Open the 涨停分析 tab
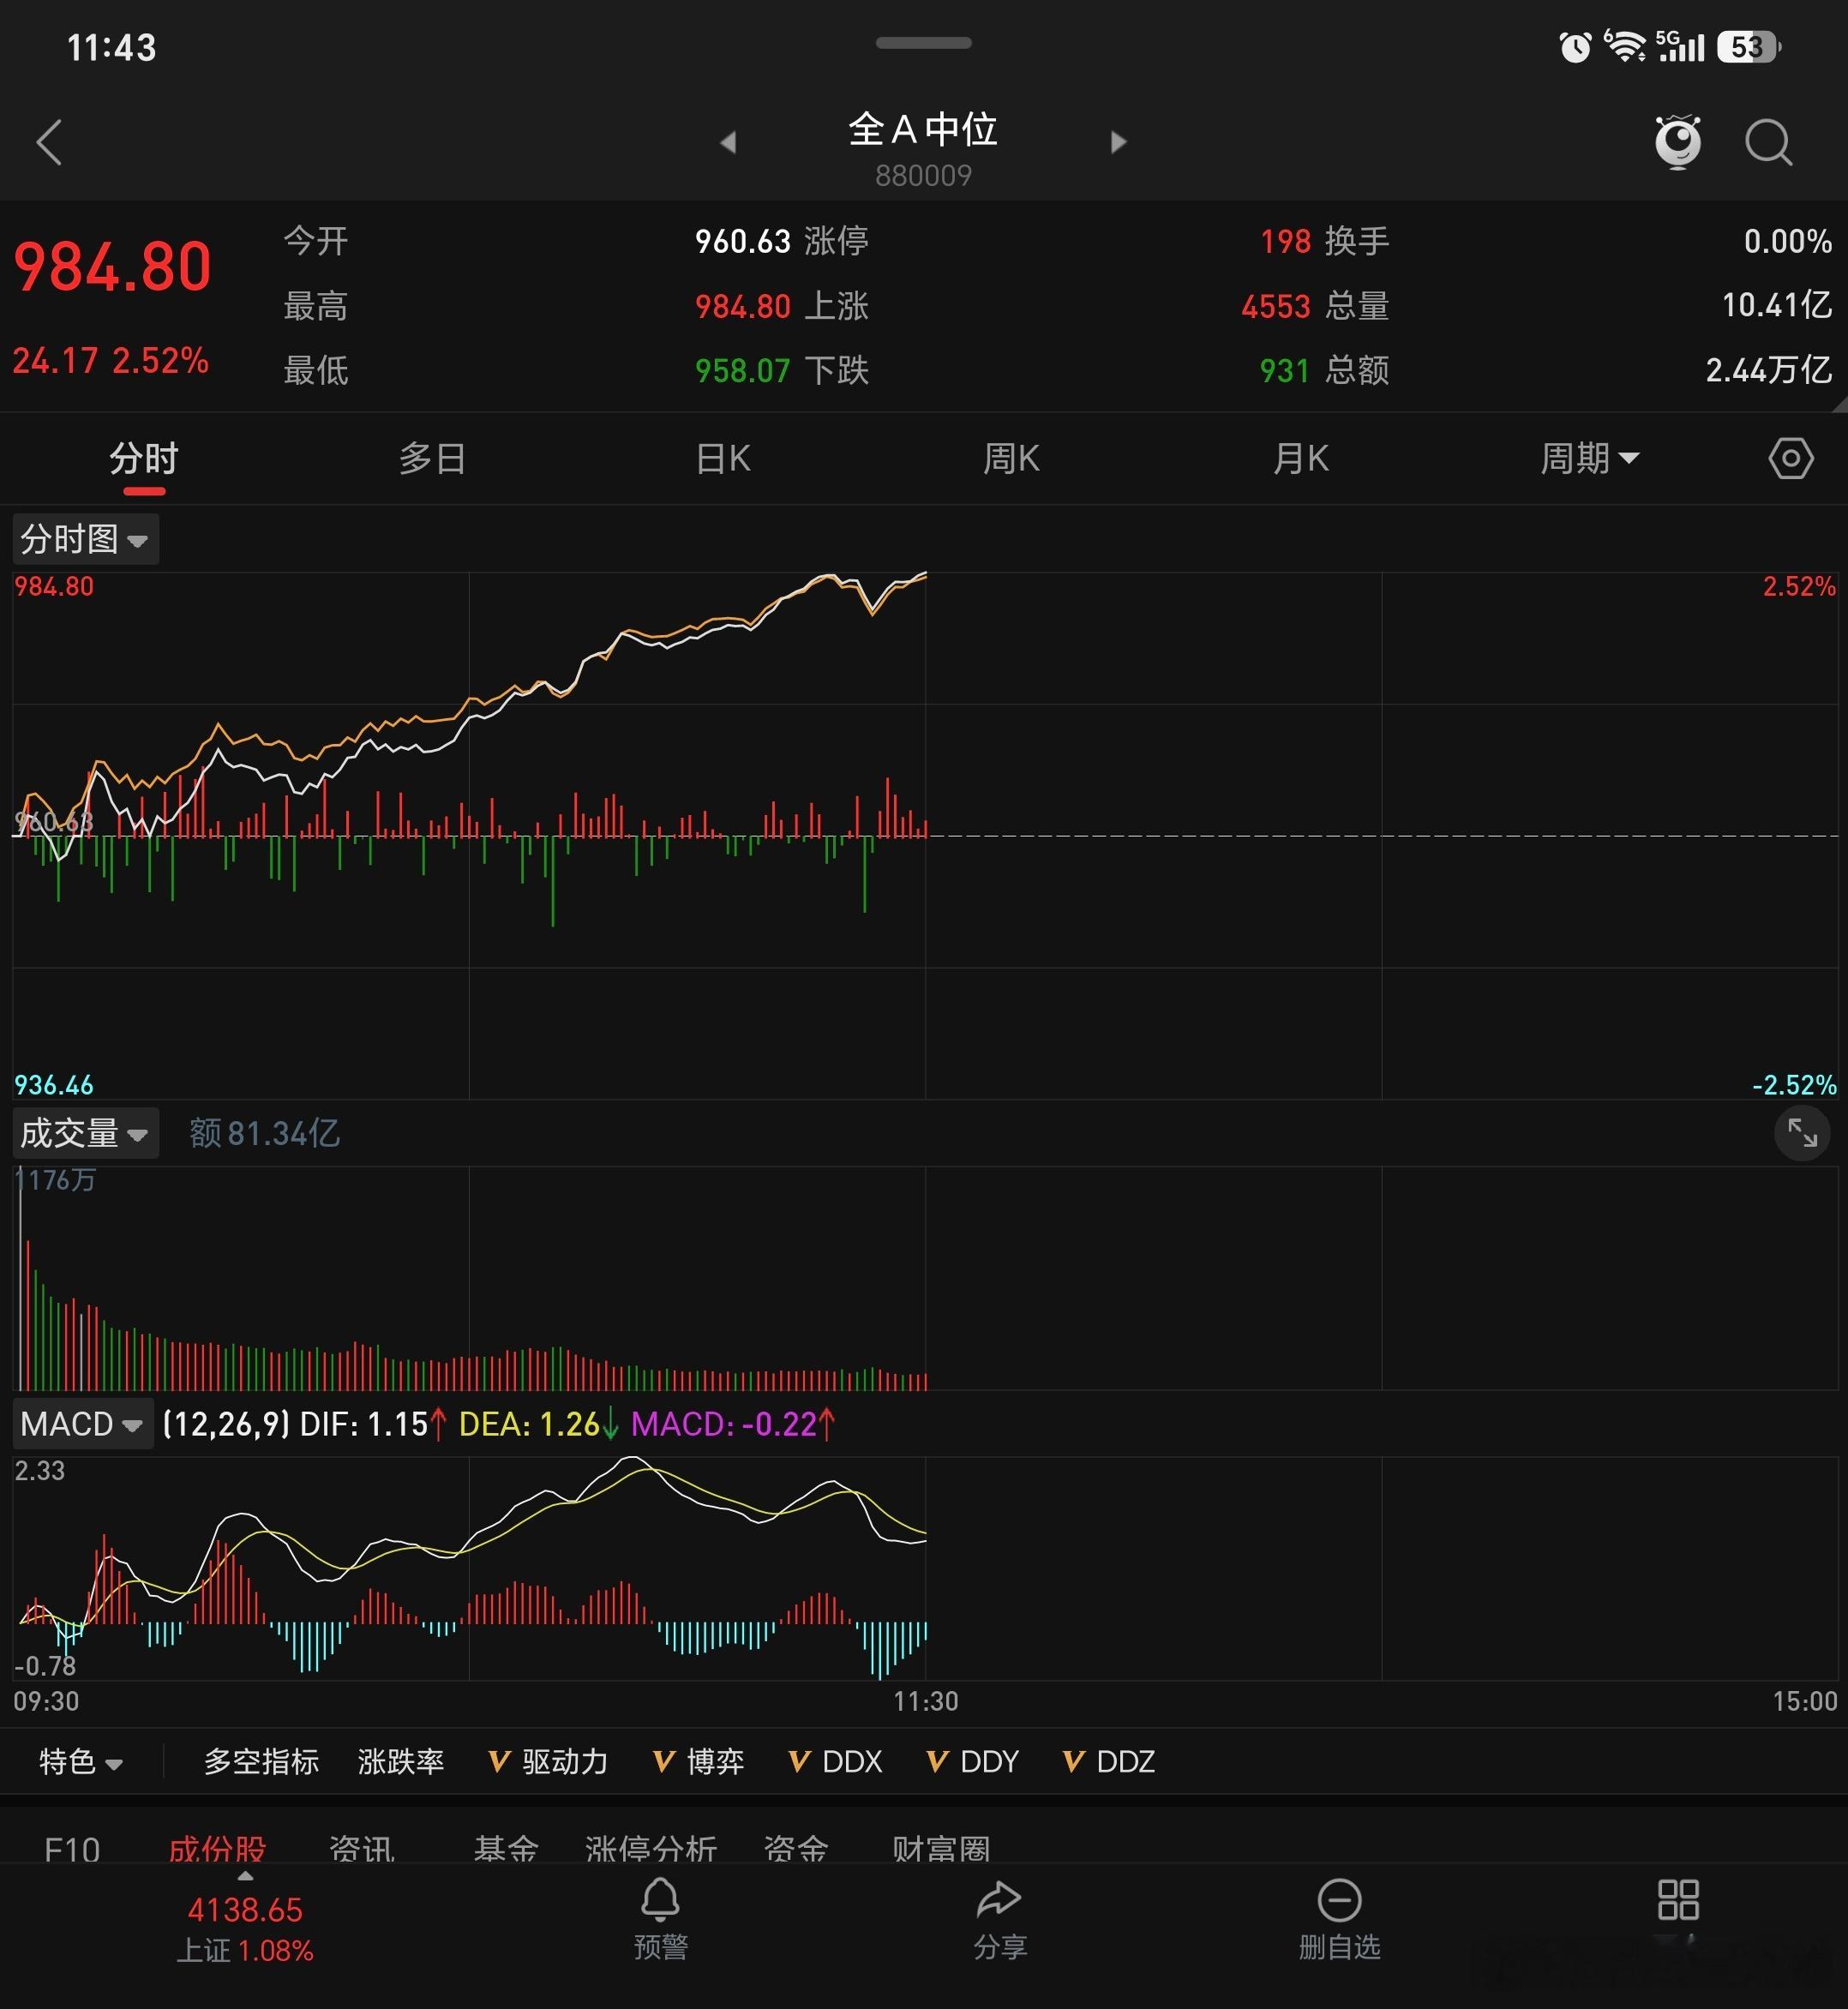Image resolution: width=1848 pixels, height=2009 pixels. [x=651, y=1848]
